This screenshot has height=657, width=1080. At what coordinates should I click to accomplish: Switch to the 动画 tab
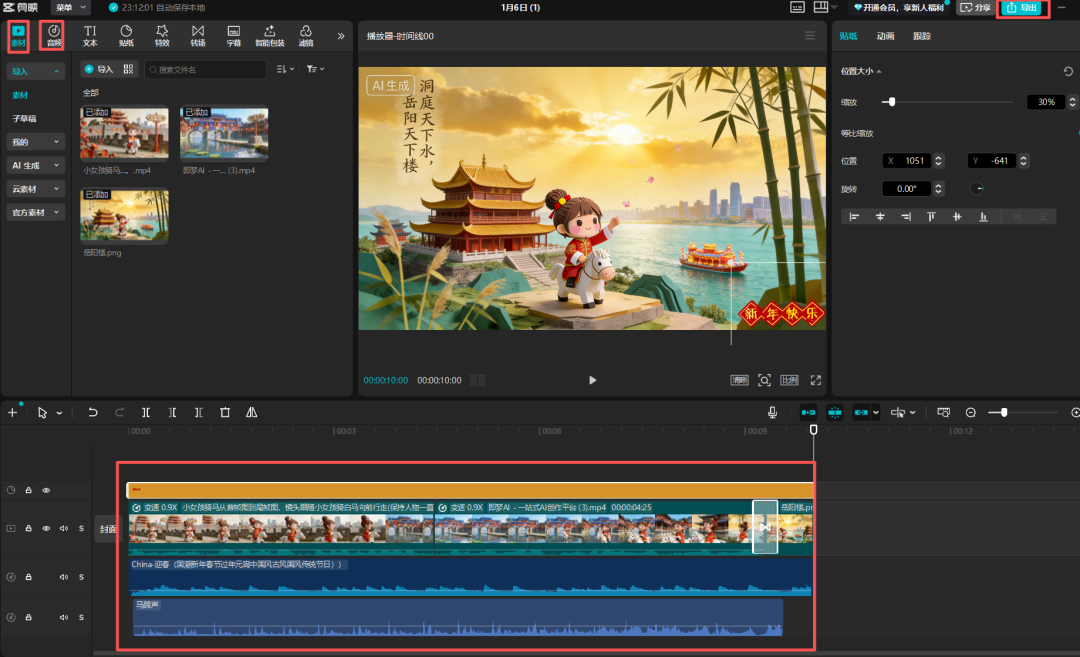[885, 36]
